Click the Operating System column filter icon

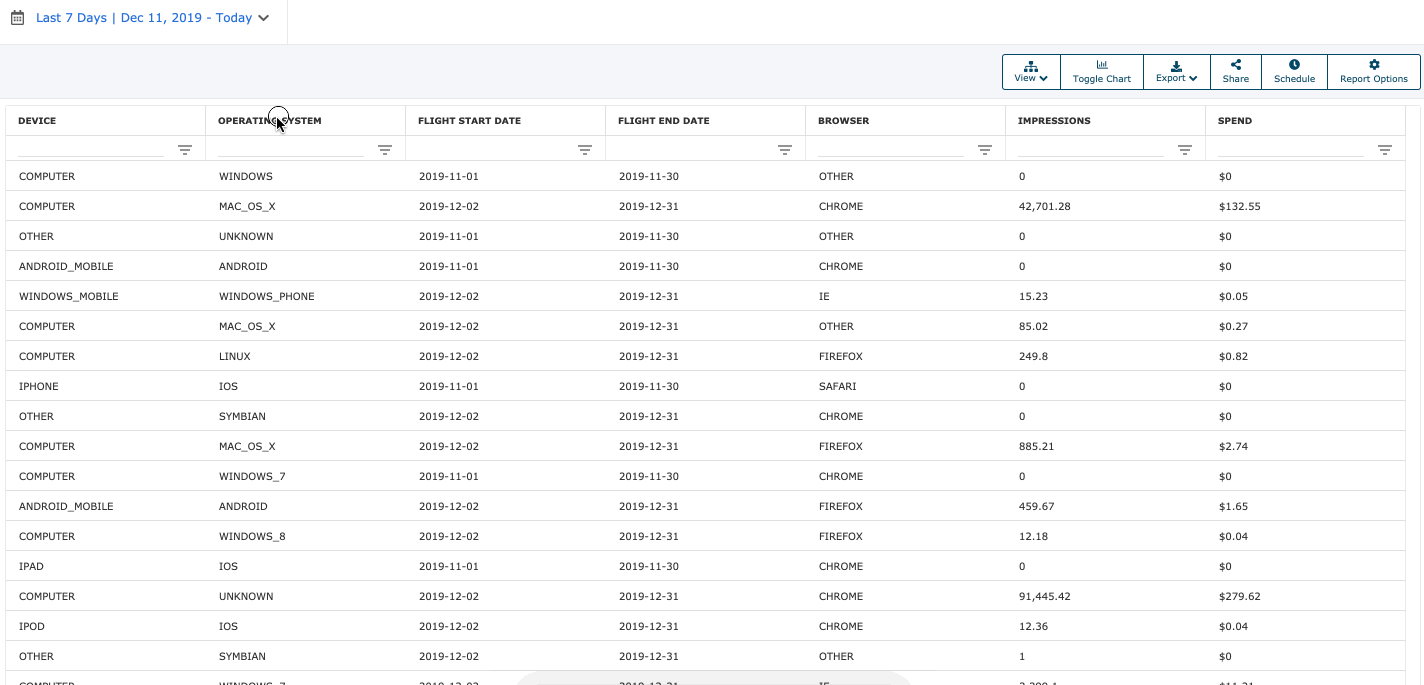pyautogui.click(x=385, y=150)
